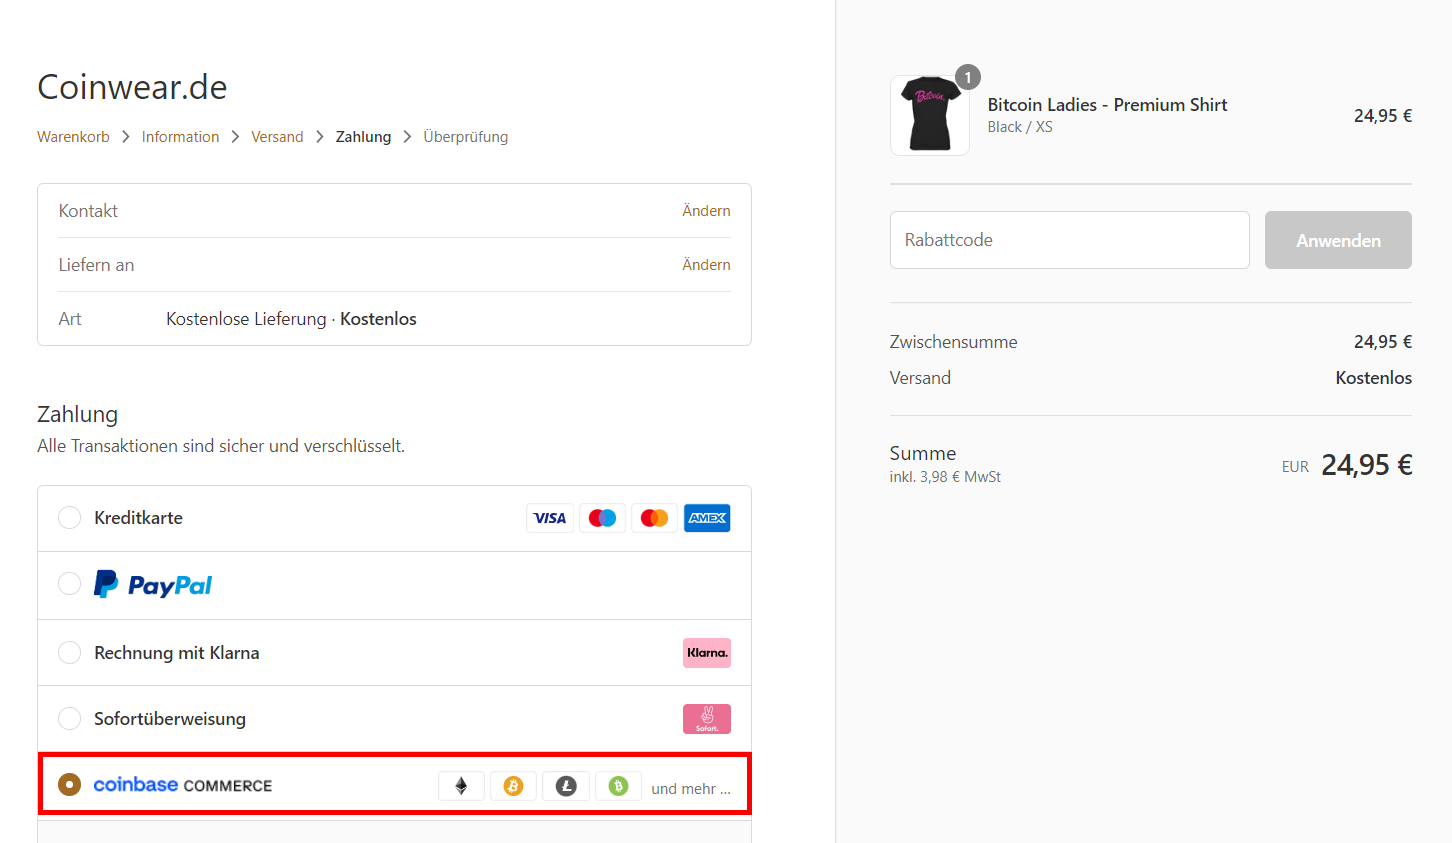
Task: Click the Zahlung breadcrumb step
Action: [363, 137]
